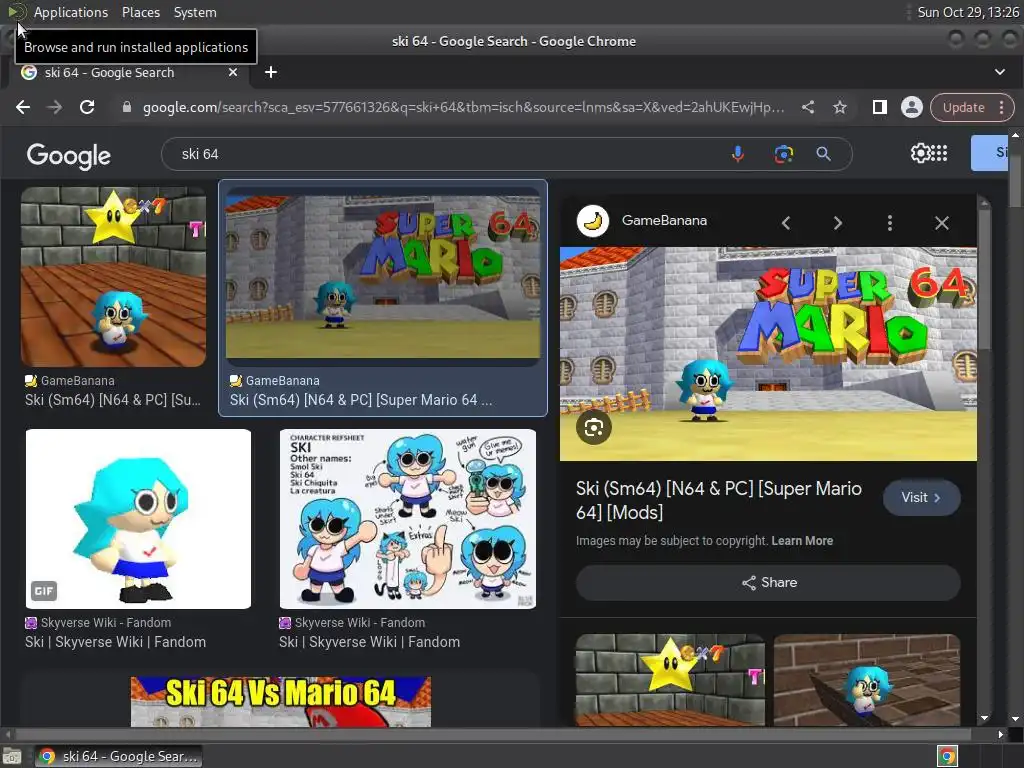This screenshot has height=768, width=1024.
Task: Open second Ski Skyverse Wiki Fandom result
Action: coord(370,642)
